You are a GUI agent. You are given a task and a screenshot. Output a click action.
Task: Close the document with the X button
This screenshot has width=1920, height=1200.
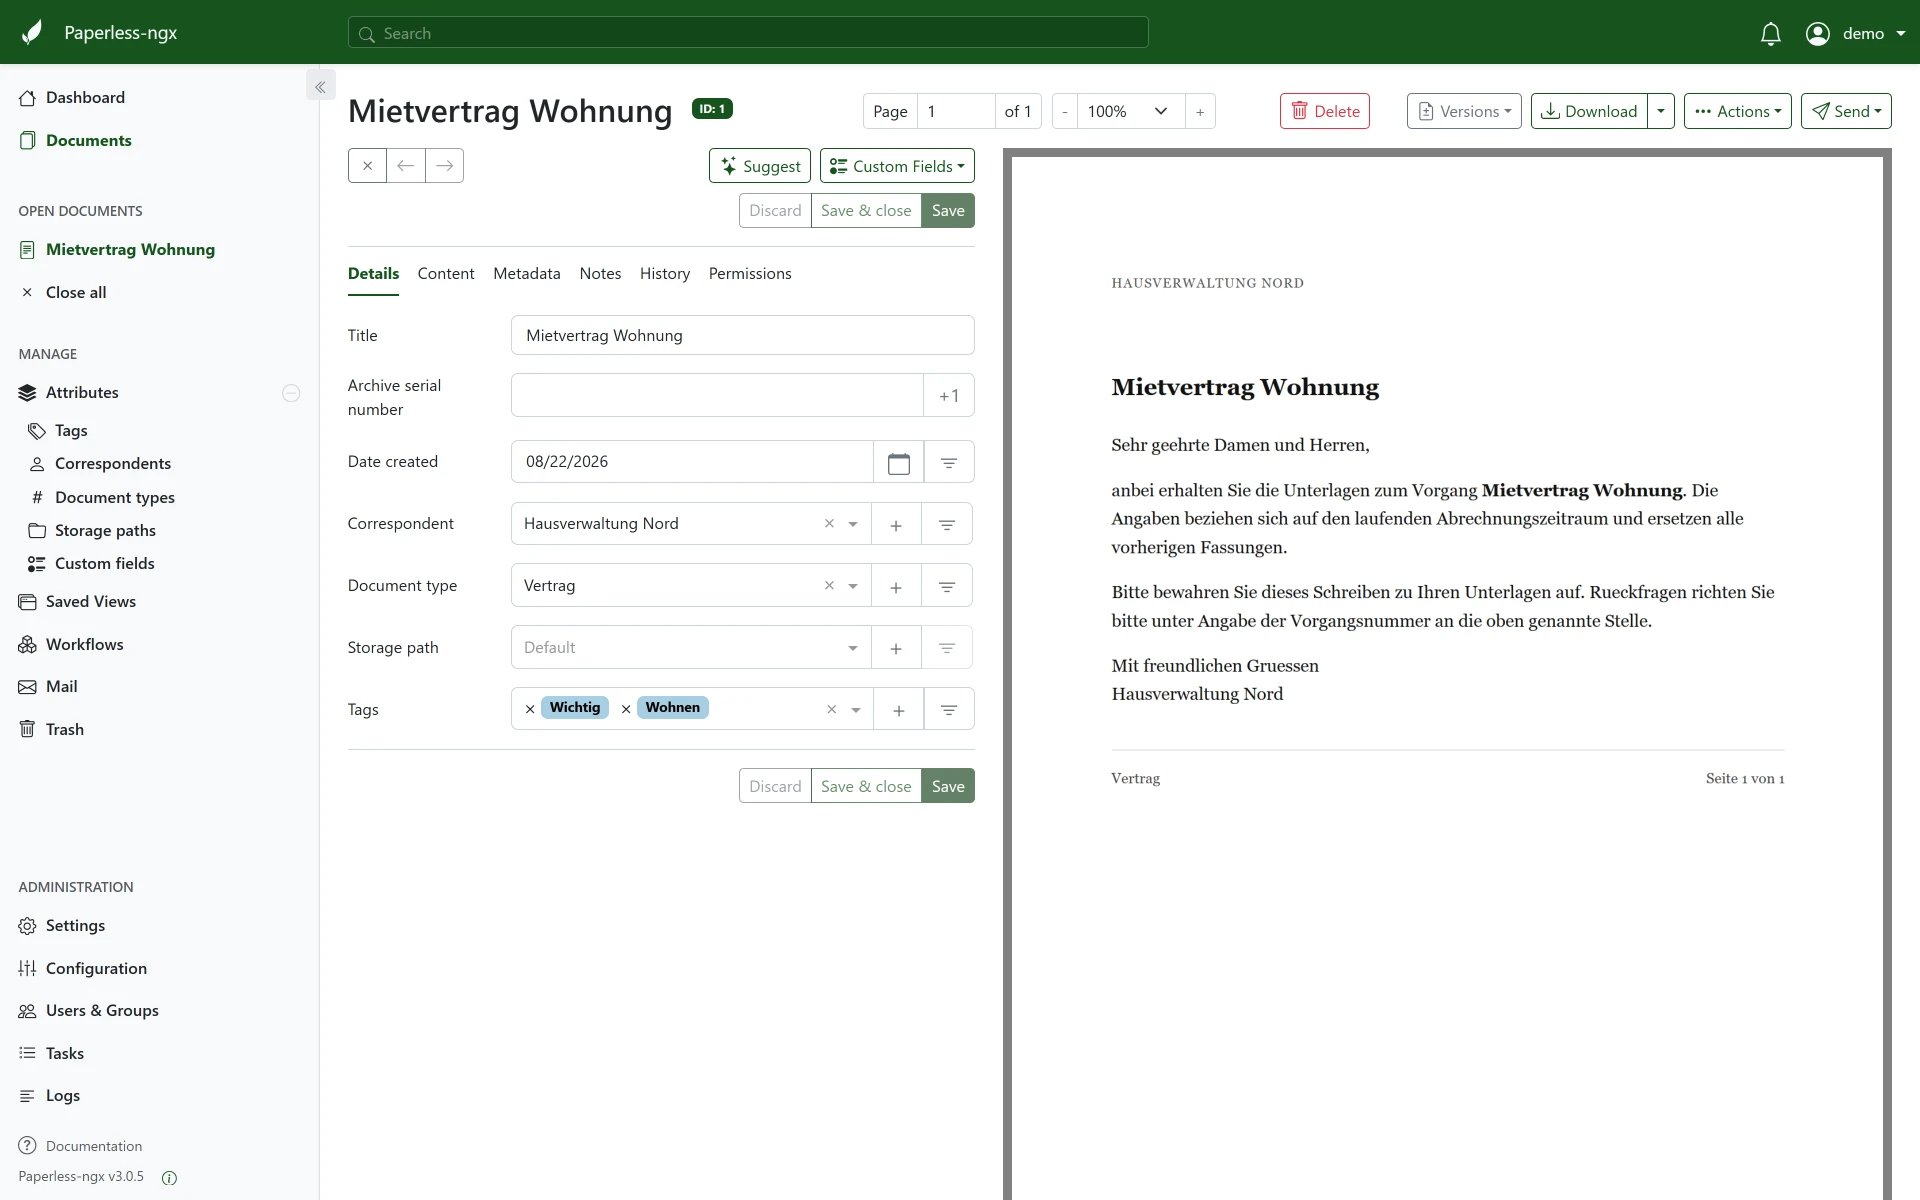[367, 166]
